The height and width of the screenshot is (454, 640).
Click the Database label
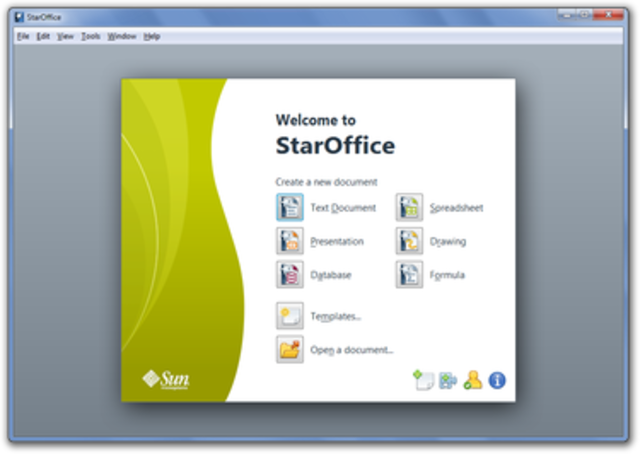331,275
